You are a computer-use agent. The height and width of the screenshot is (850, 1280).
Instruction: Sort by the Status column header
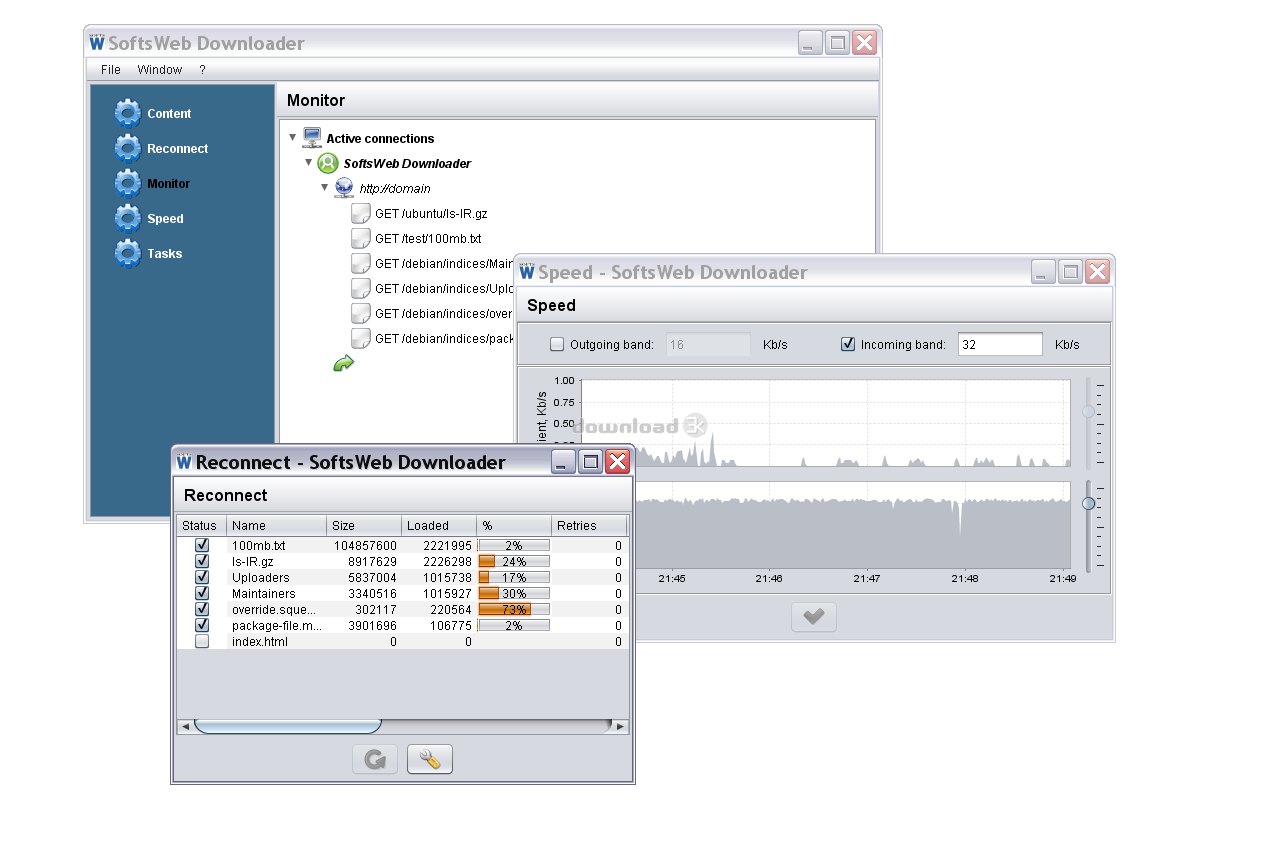pyautogui.click(x=202, y=525)
